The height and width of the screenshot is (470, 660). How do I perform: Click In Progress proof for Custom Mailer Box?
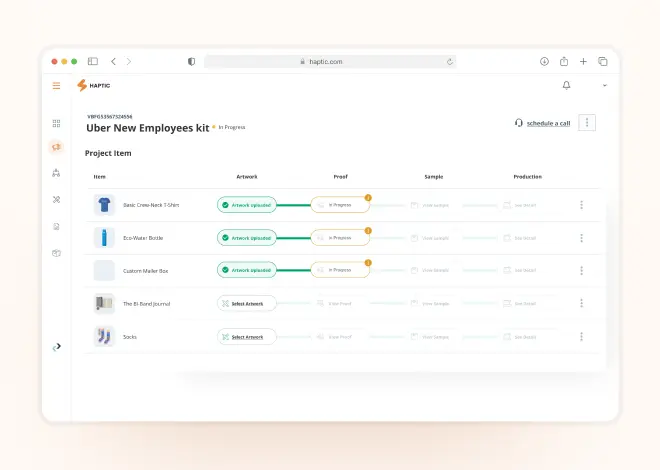[340, 270]
